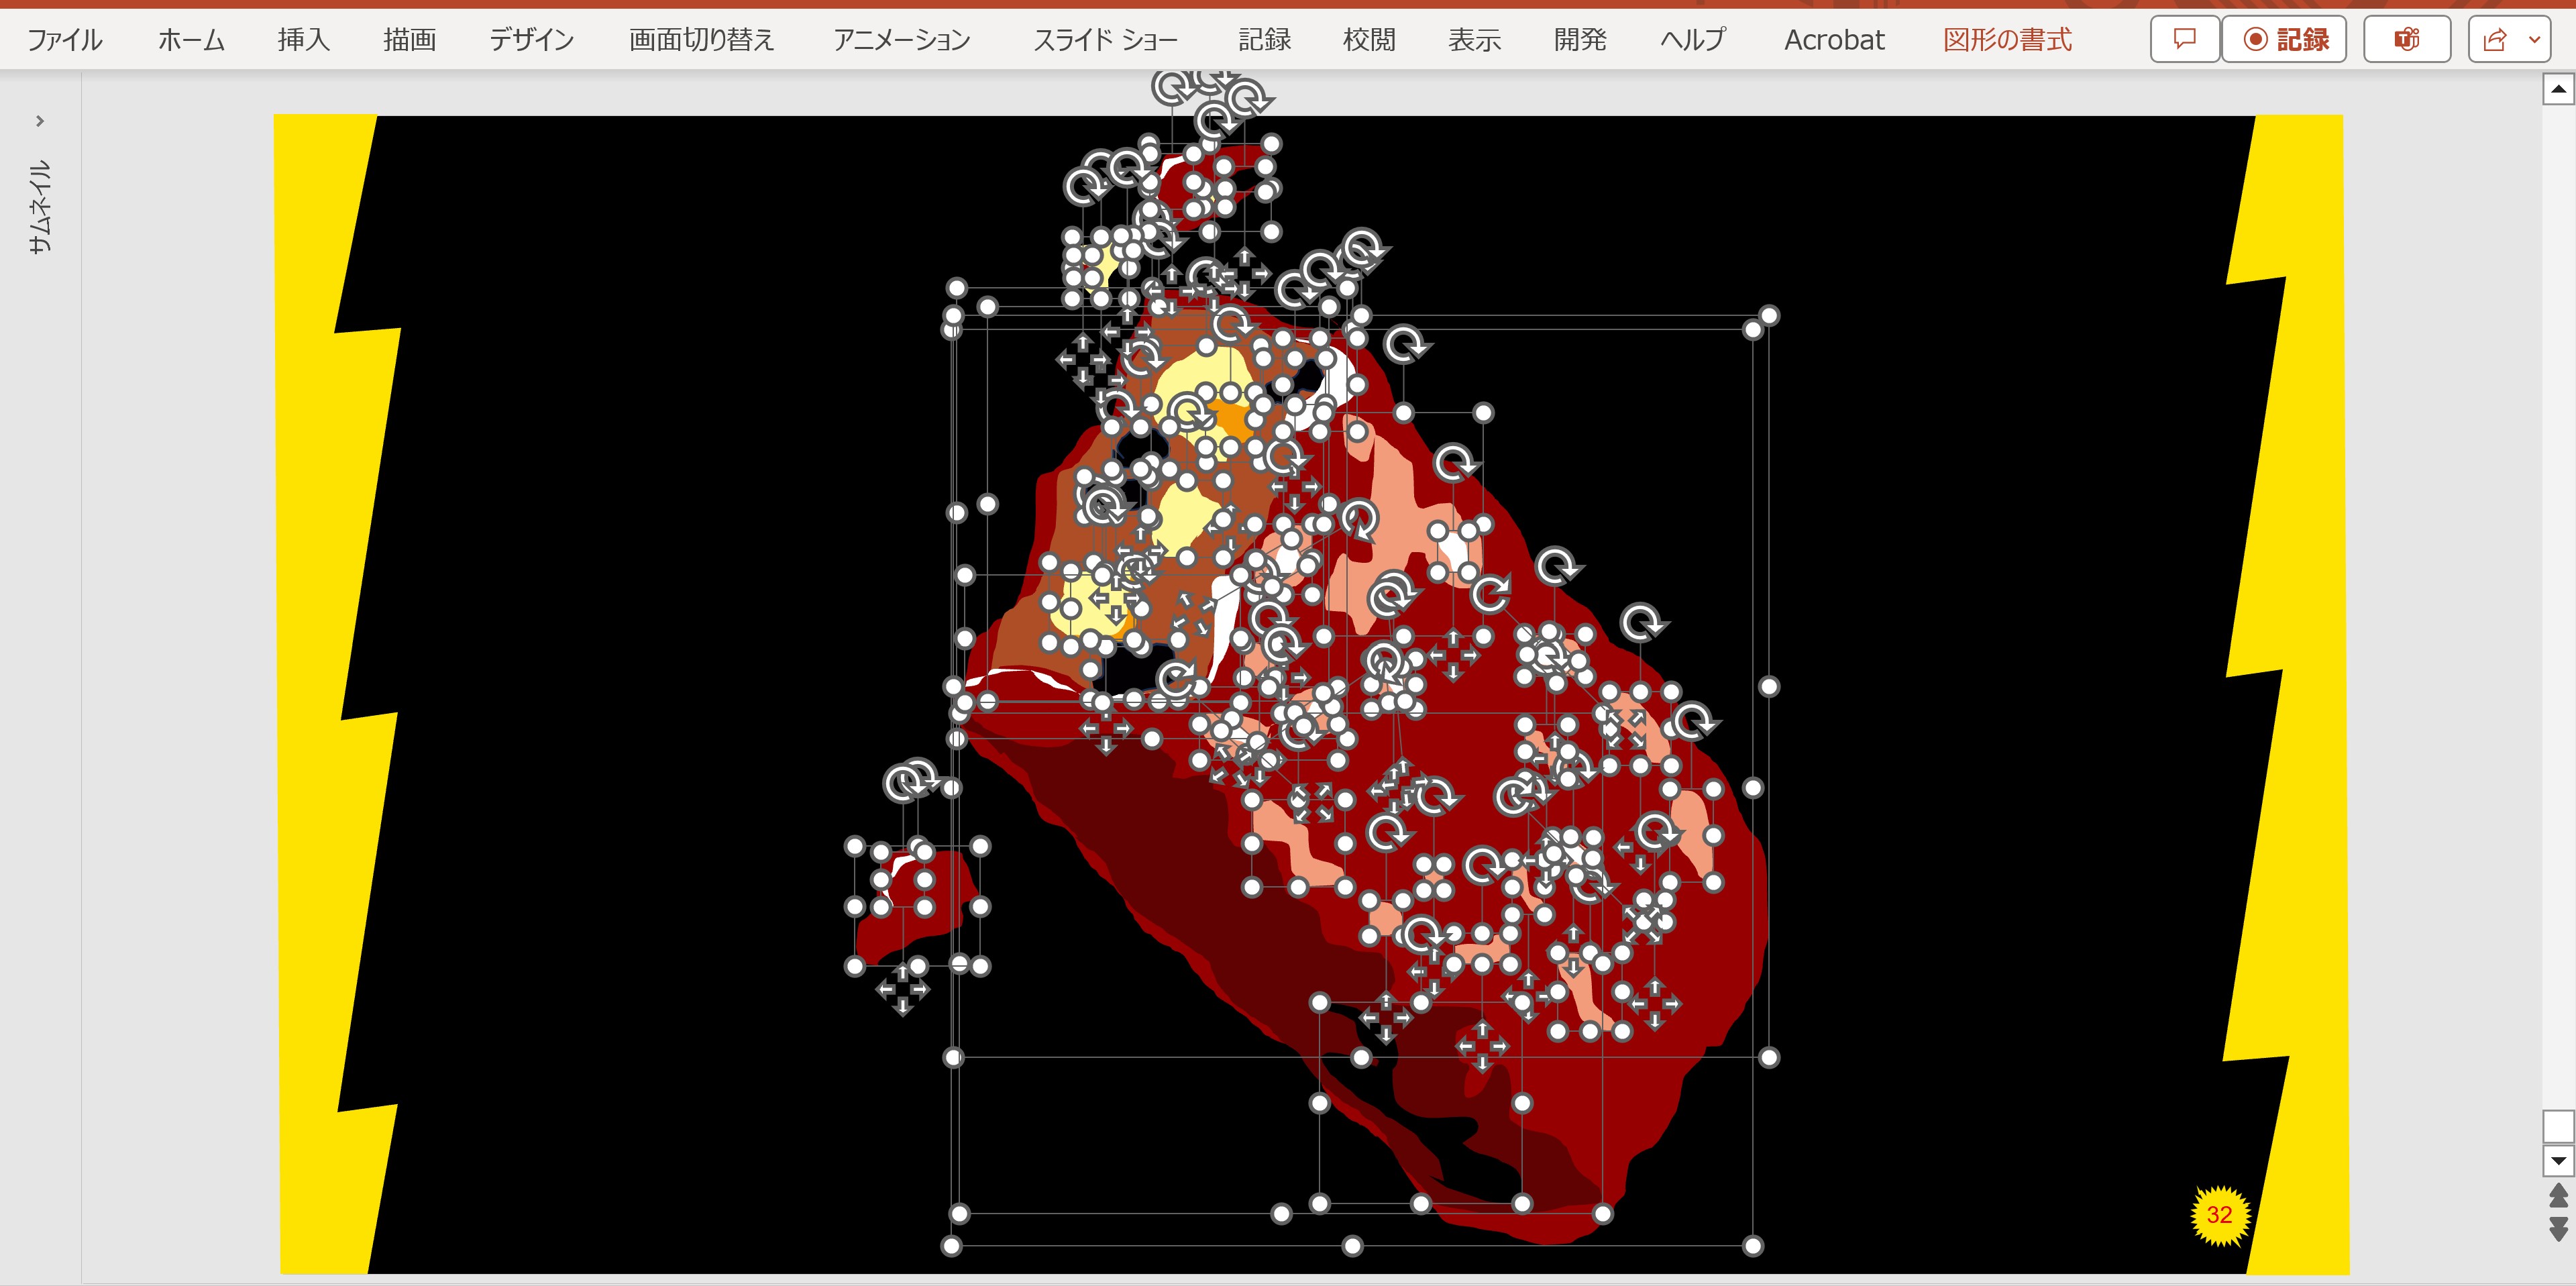Screen dimensions: 2576x1286
Task: Expand the share button dropdown chevron
Action: 2535,40
